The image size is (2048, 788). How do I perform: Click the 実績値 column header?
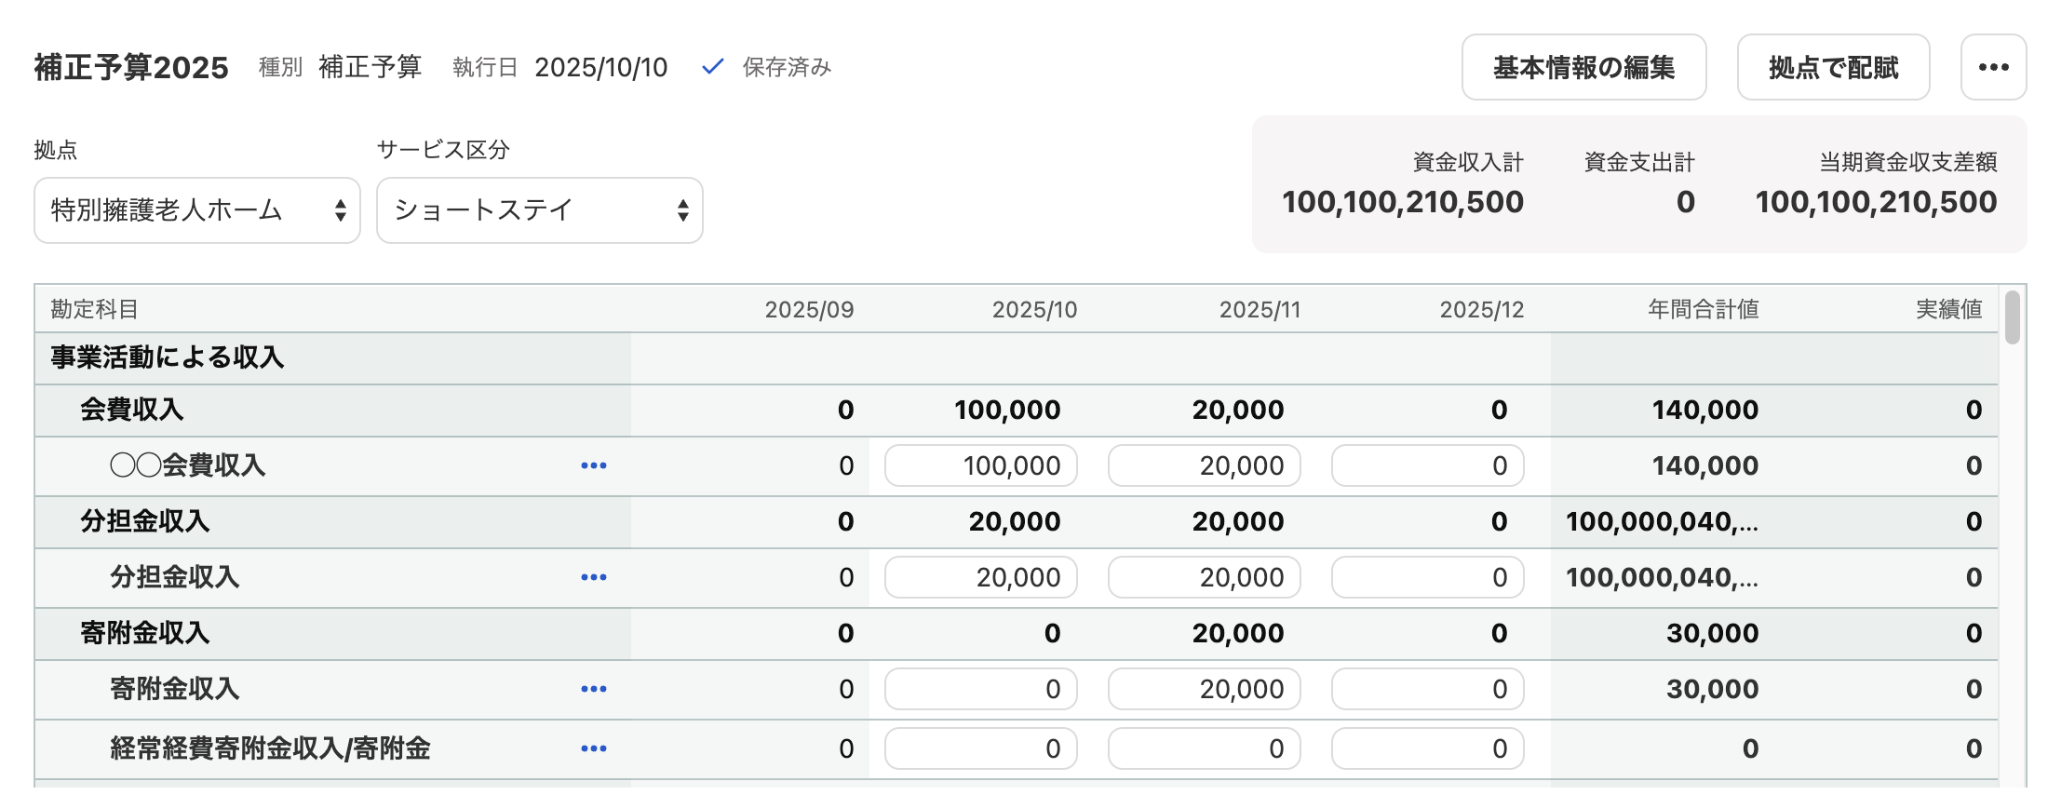tap(1949, 310)
